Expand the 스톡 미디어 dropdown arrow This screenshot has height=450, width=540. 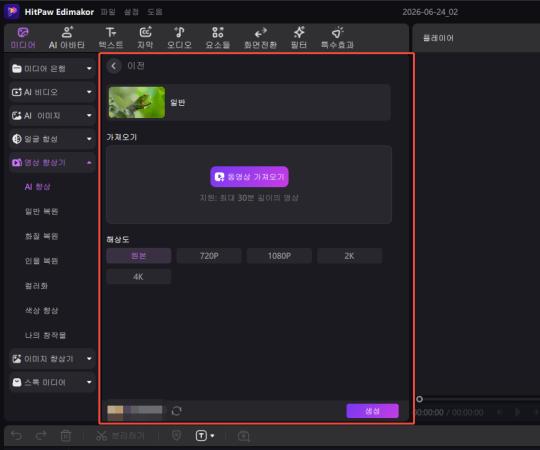point(89,382)
